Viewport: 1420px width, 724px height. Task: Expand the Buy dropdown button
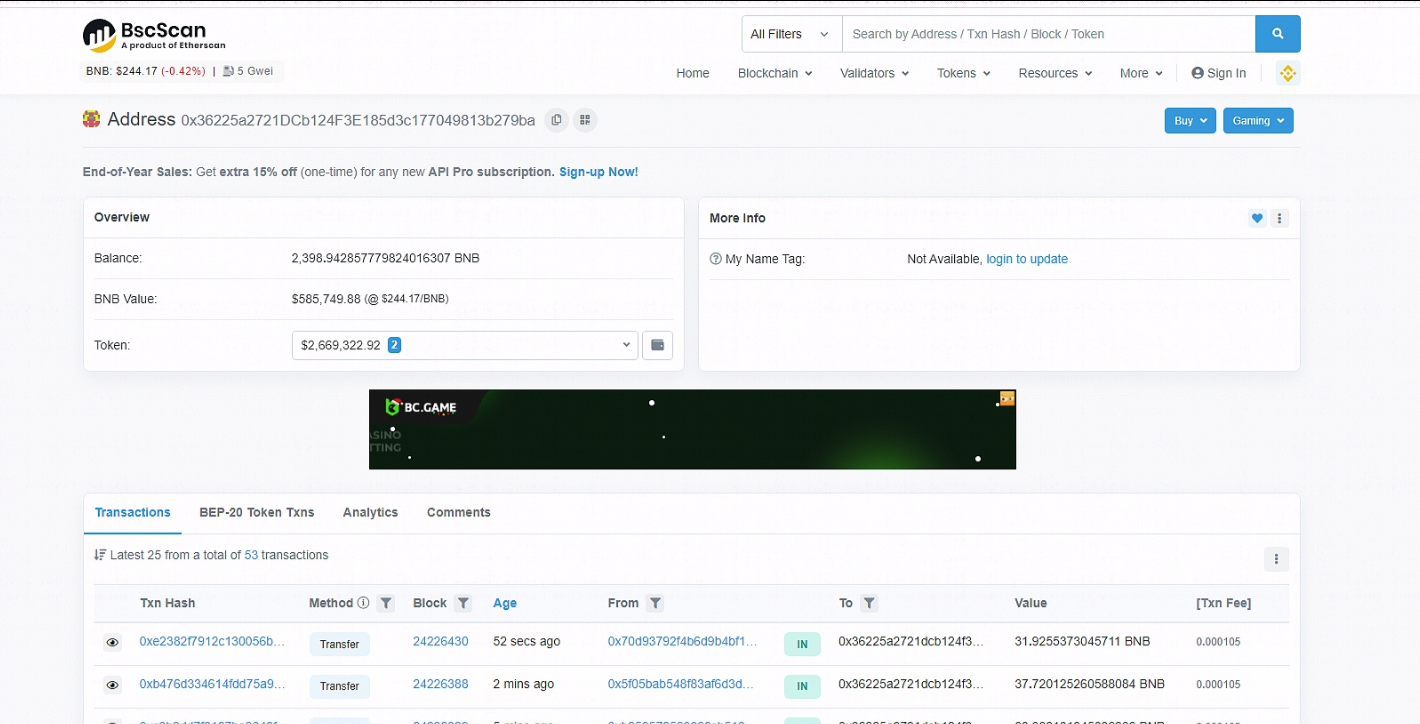pyautogui.click(x=1190, y=120)
